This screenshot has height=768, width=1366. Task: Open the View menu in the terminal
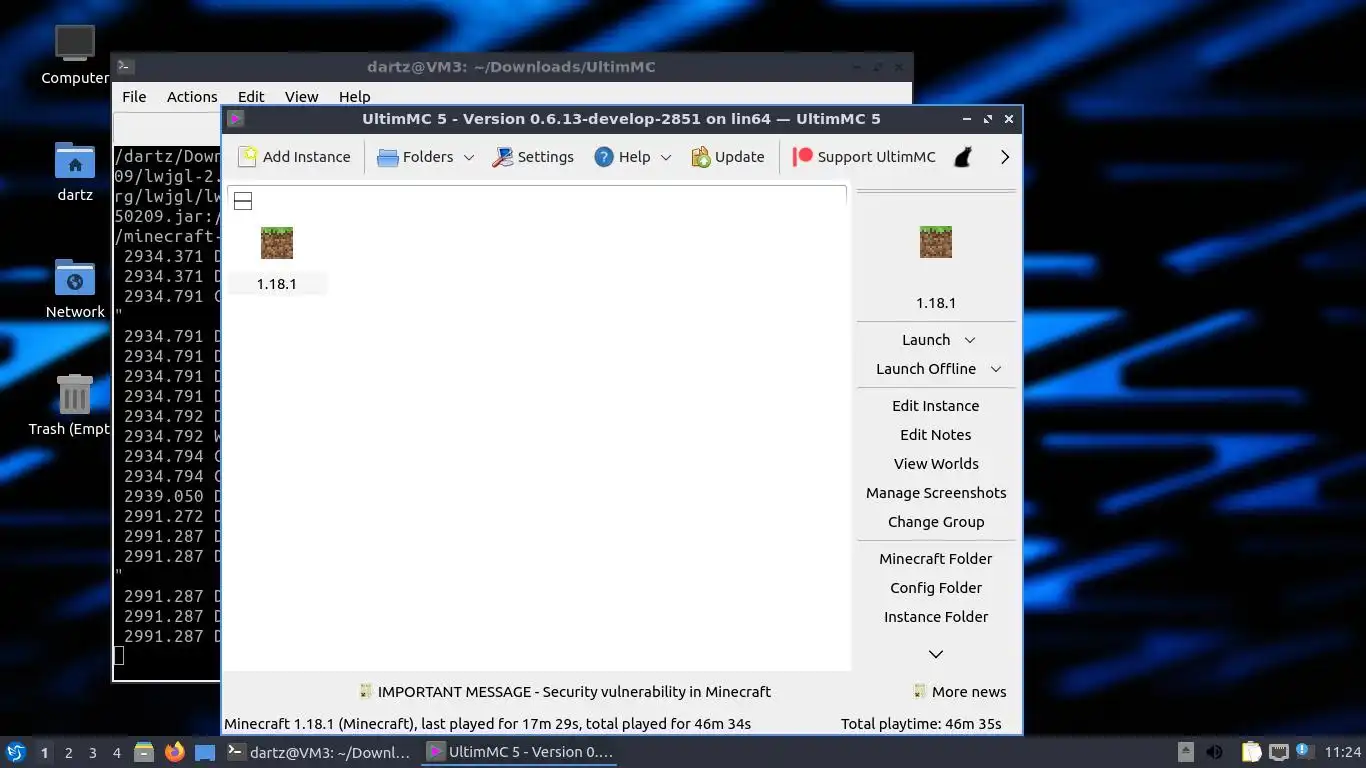click(x=301, y=97)
